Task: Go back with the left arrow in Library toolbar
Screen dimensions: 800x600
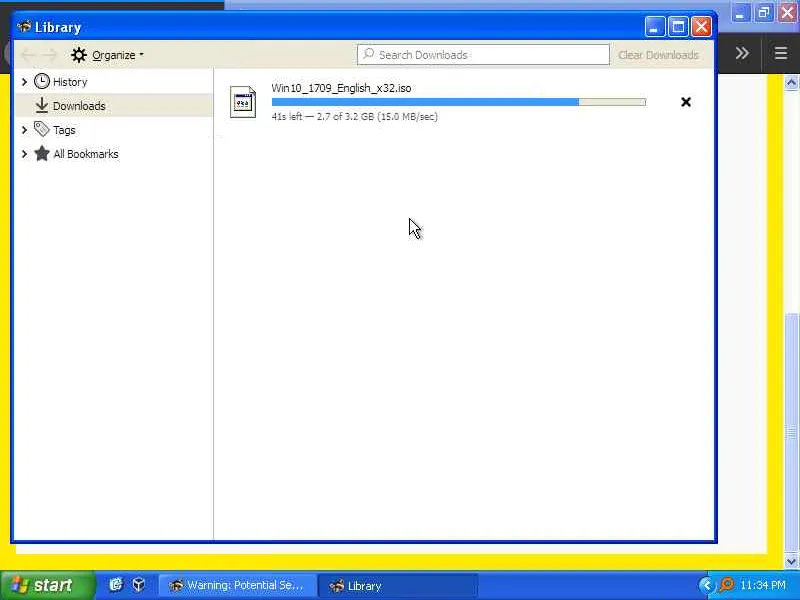Action: tap(29, 55)
